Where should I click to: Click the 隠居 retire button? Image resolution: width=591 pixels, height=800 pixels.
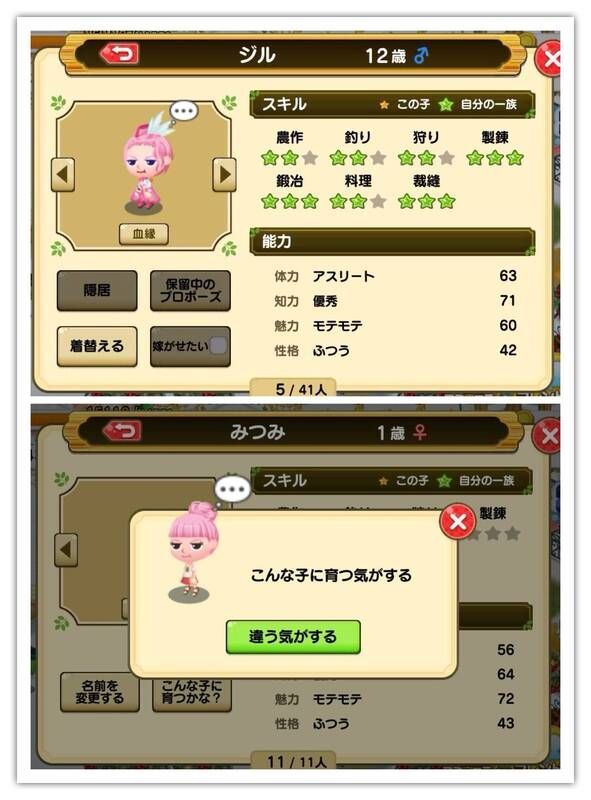tap(97, 291)
